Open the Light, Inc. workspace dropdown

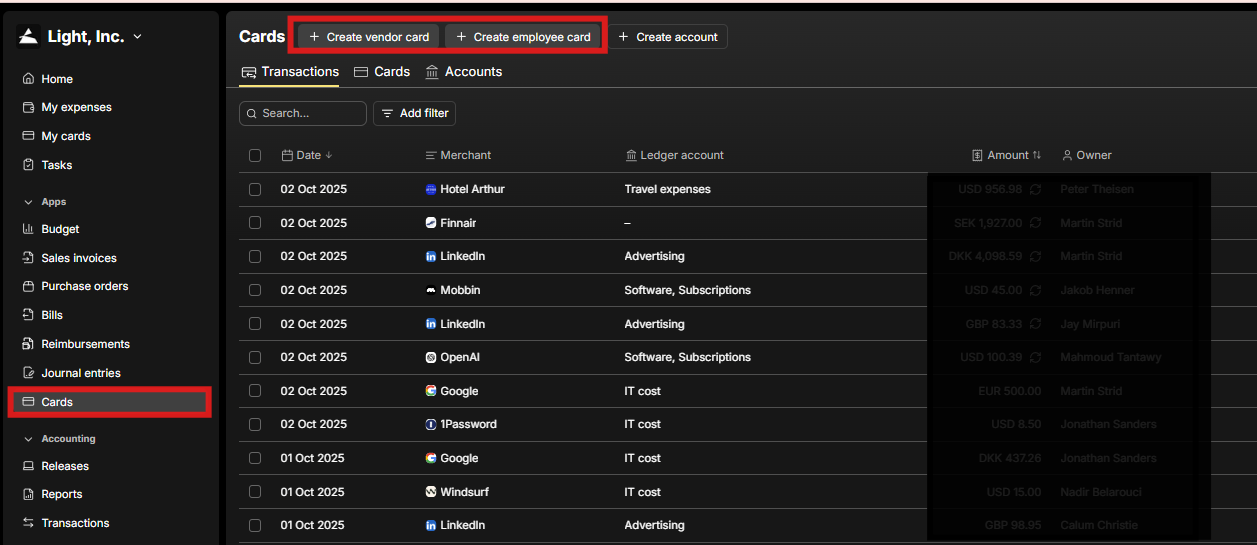[85, 37]
